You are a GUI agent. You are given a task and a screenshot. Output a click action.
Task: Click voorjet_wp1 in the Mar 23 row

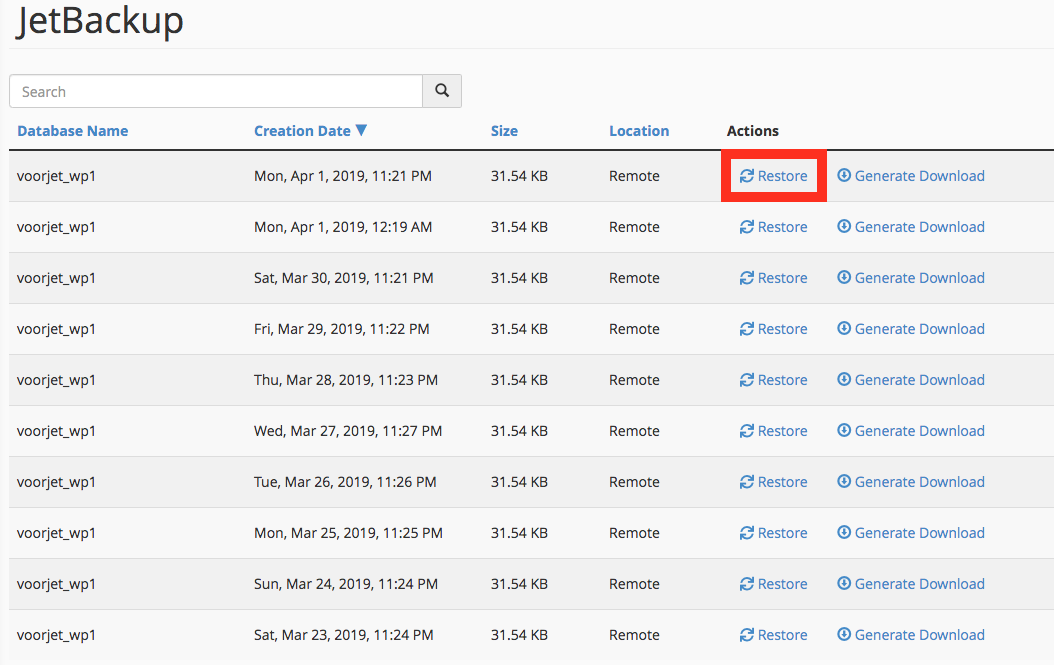pos(56,635)
